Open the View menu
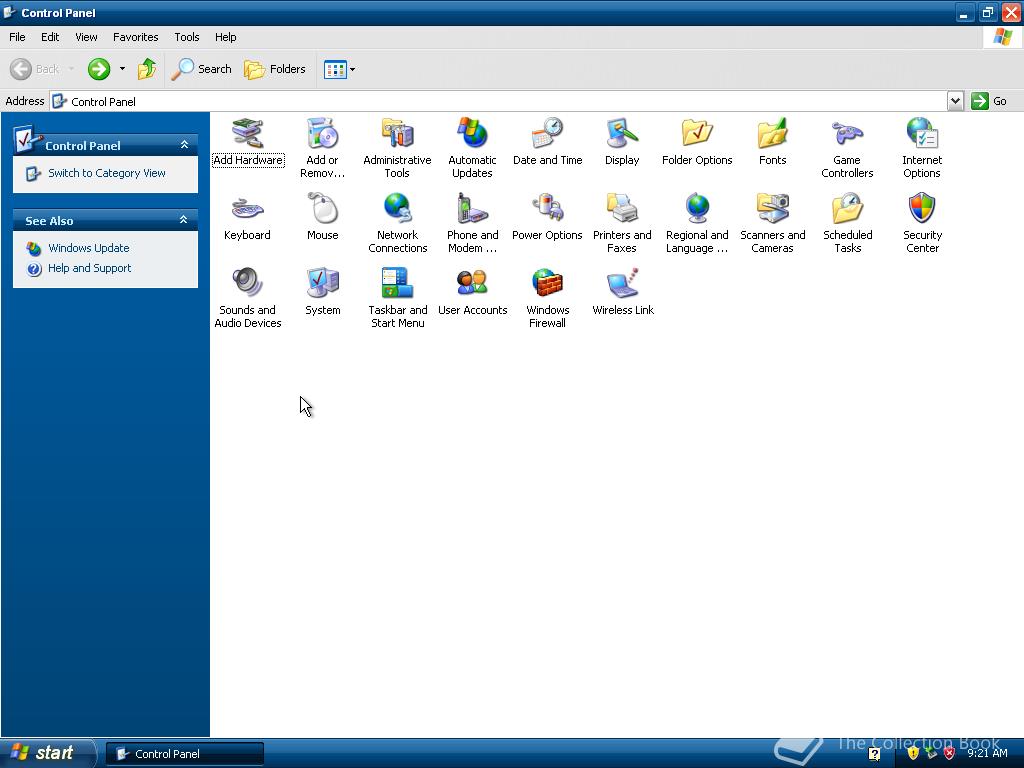 (x=86, y=37)
